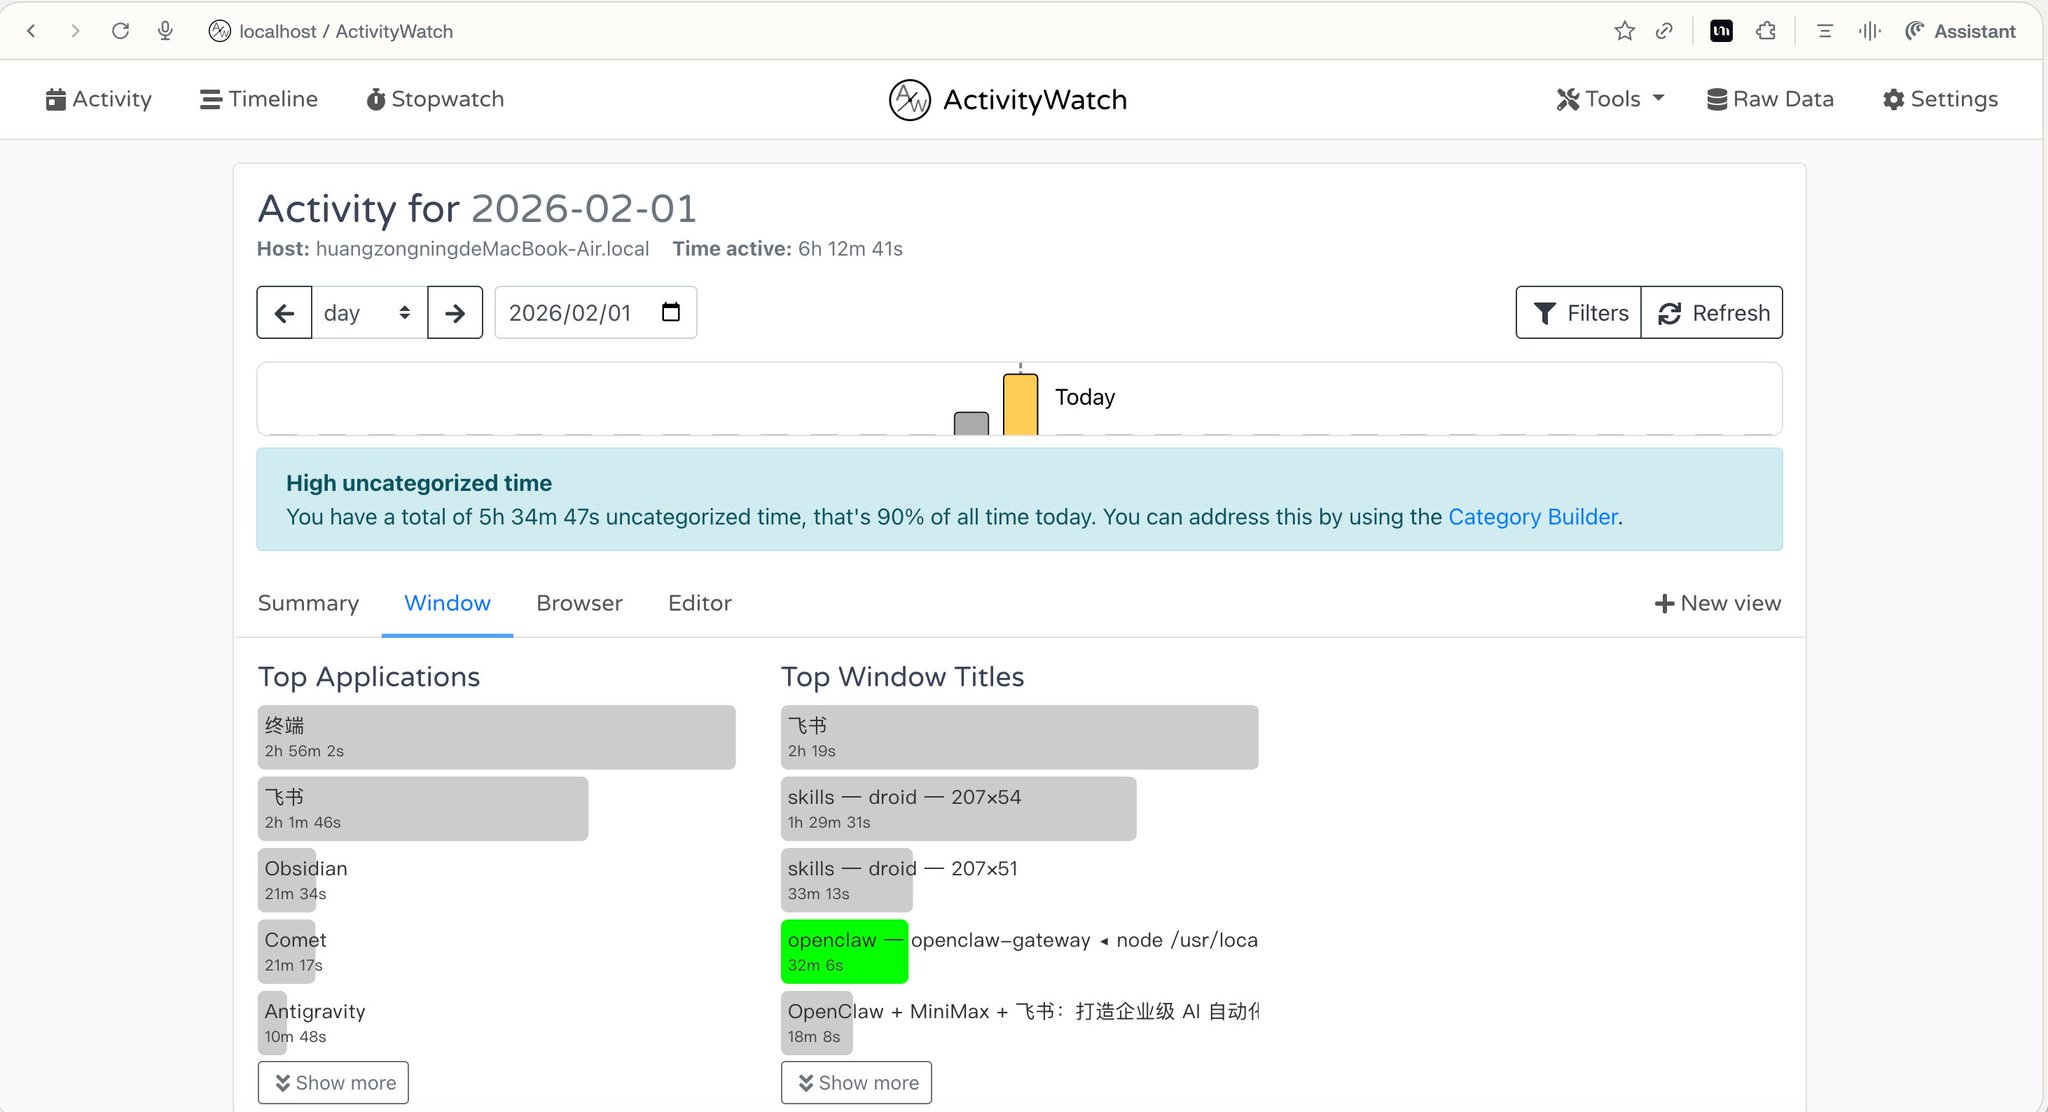The width and height of the screenshot is (2048, 1112).
Task: Open the Raw Data page
Action: coord(1770,99)
